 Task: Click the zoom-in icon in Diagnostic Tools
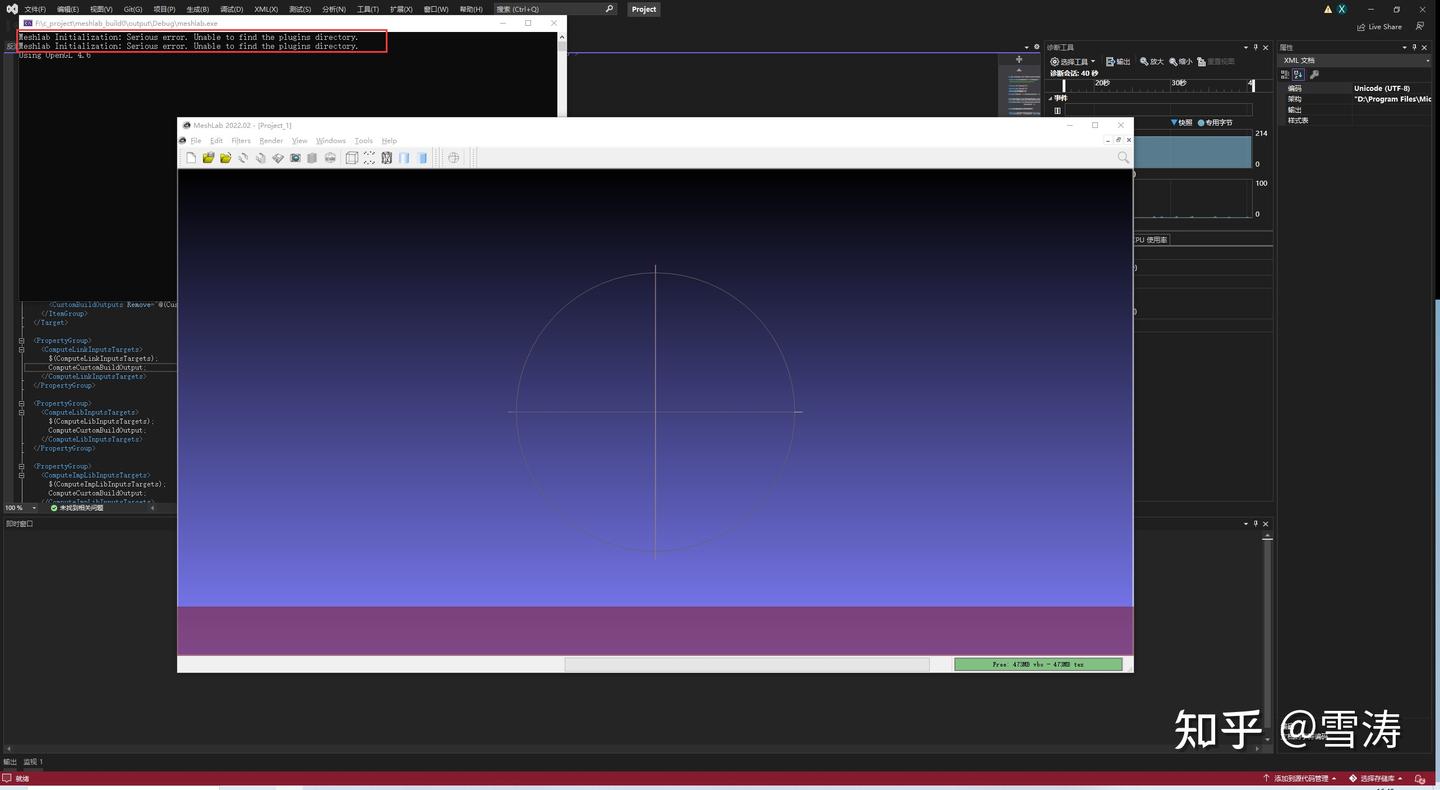[1149, 61]
